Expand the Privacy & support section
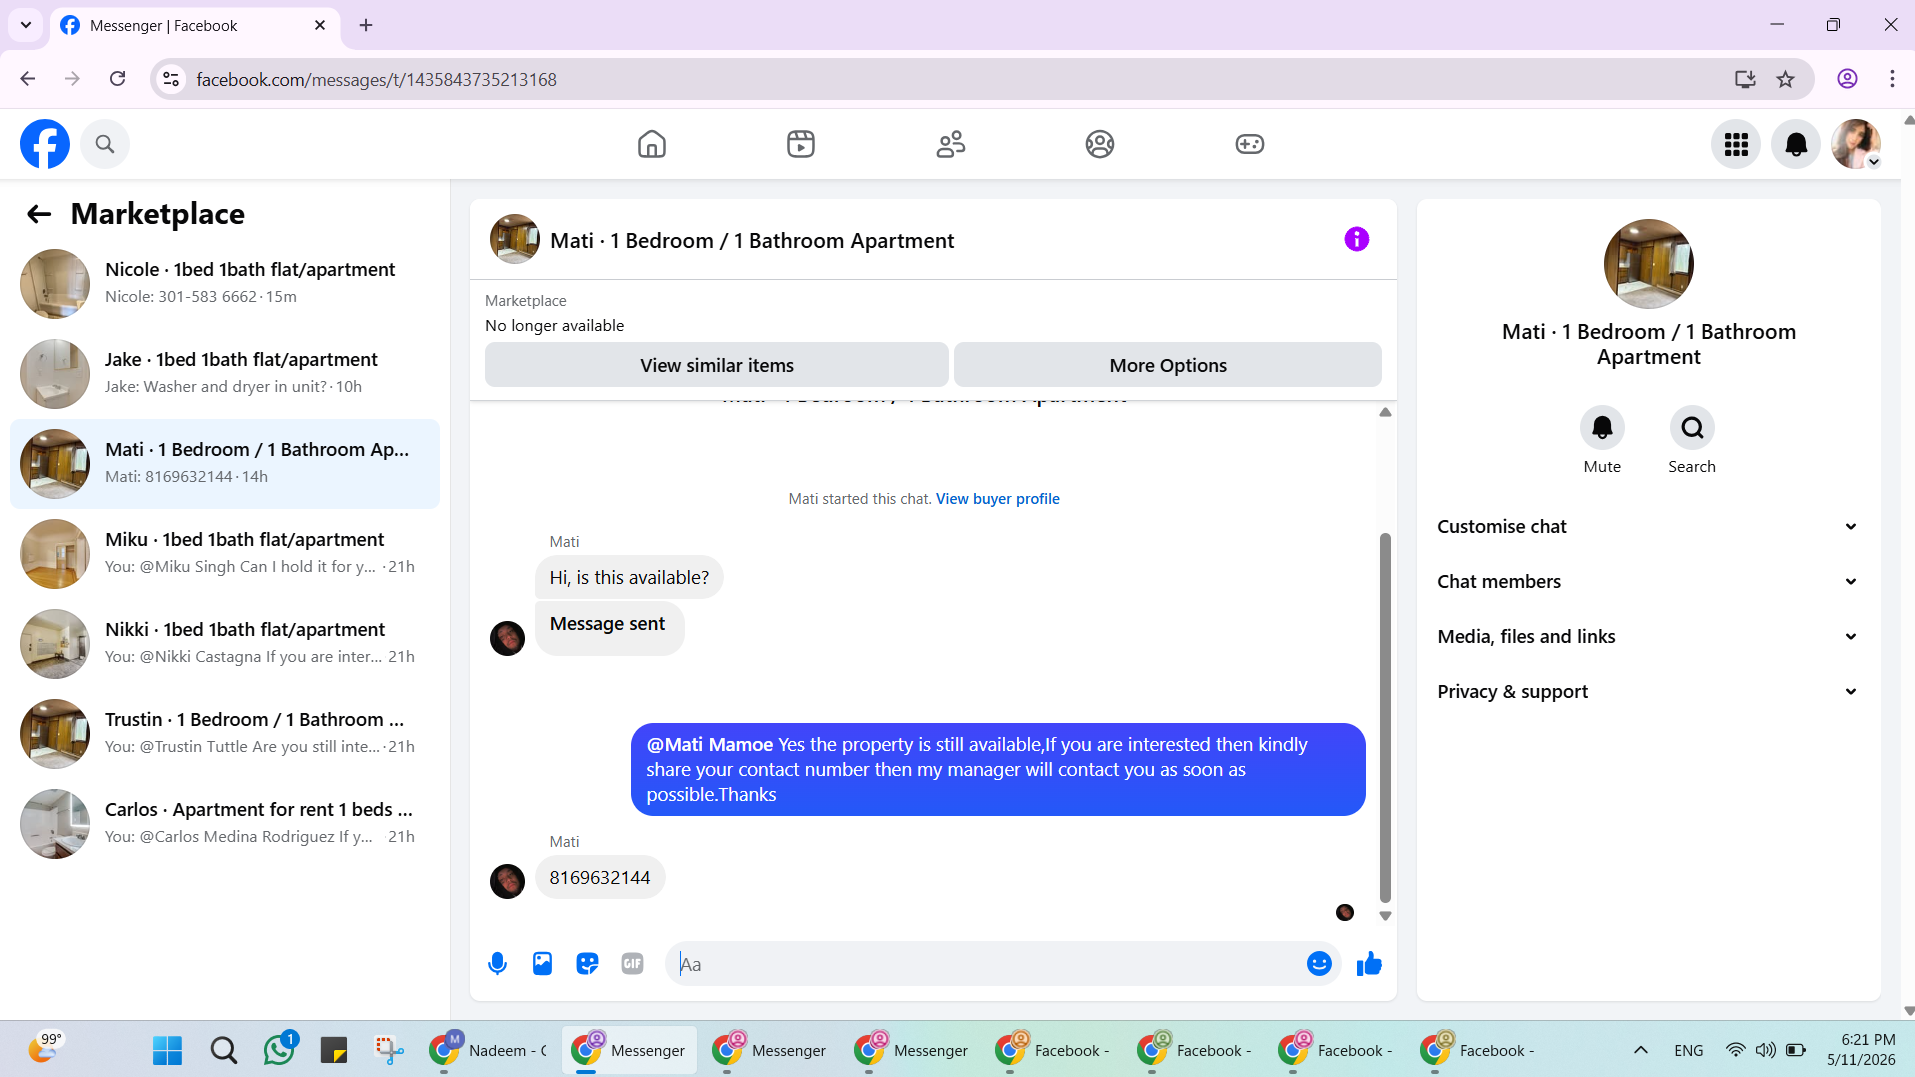Image resolution: width=1915 pixels, height=1077 pixels. 1648,692
